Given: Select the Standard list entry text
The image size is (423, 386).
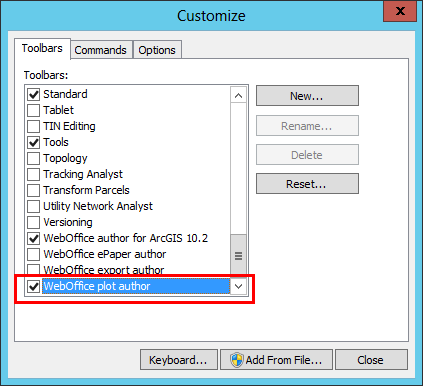Looking at the screenshot, I should (65, 94).
